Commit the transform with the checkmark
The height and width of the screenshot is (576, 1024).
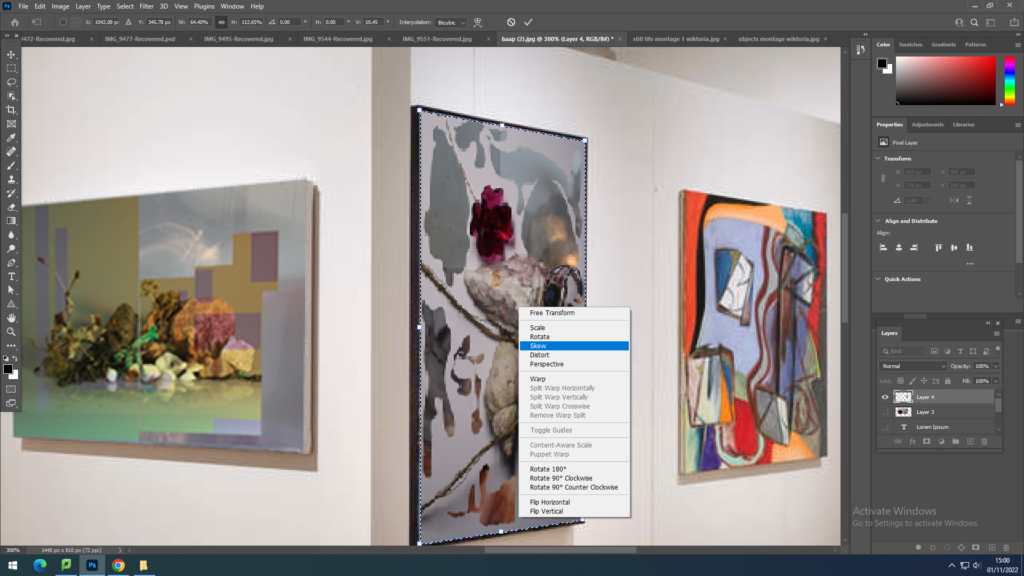click(x=528, y=22)
